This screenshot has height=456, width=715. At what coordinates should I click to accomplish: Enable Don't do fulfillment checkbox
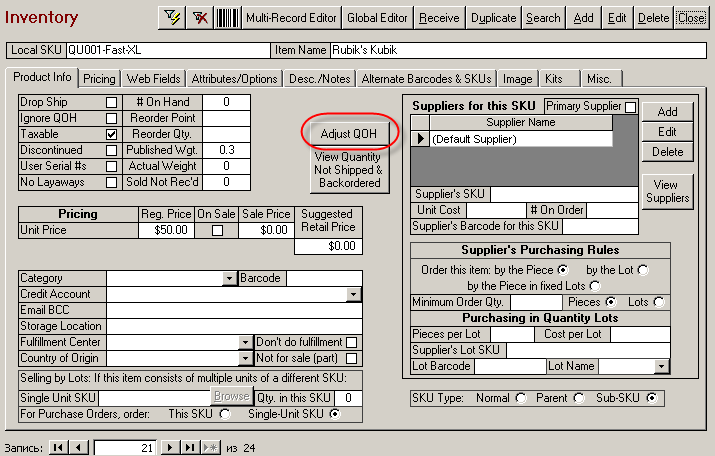point(352,342)
